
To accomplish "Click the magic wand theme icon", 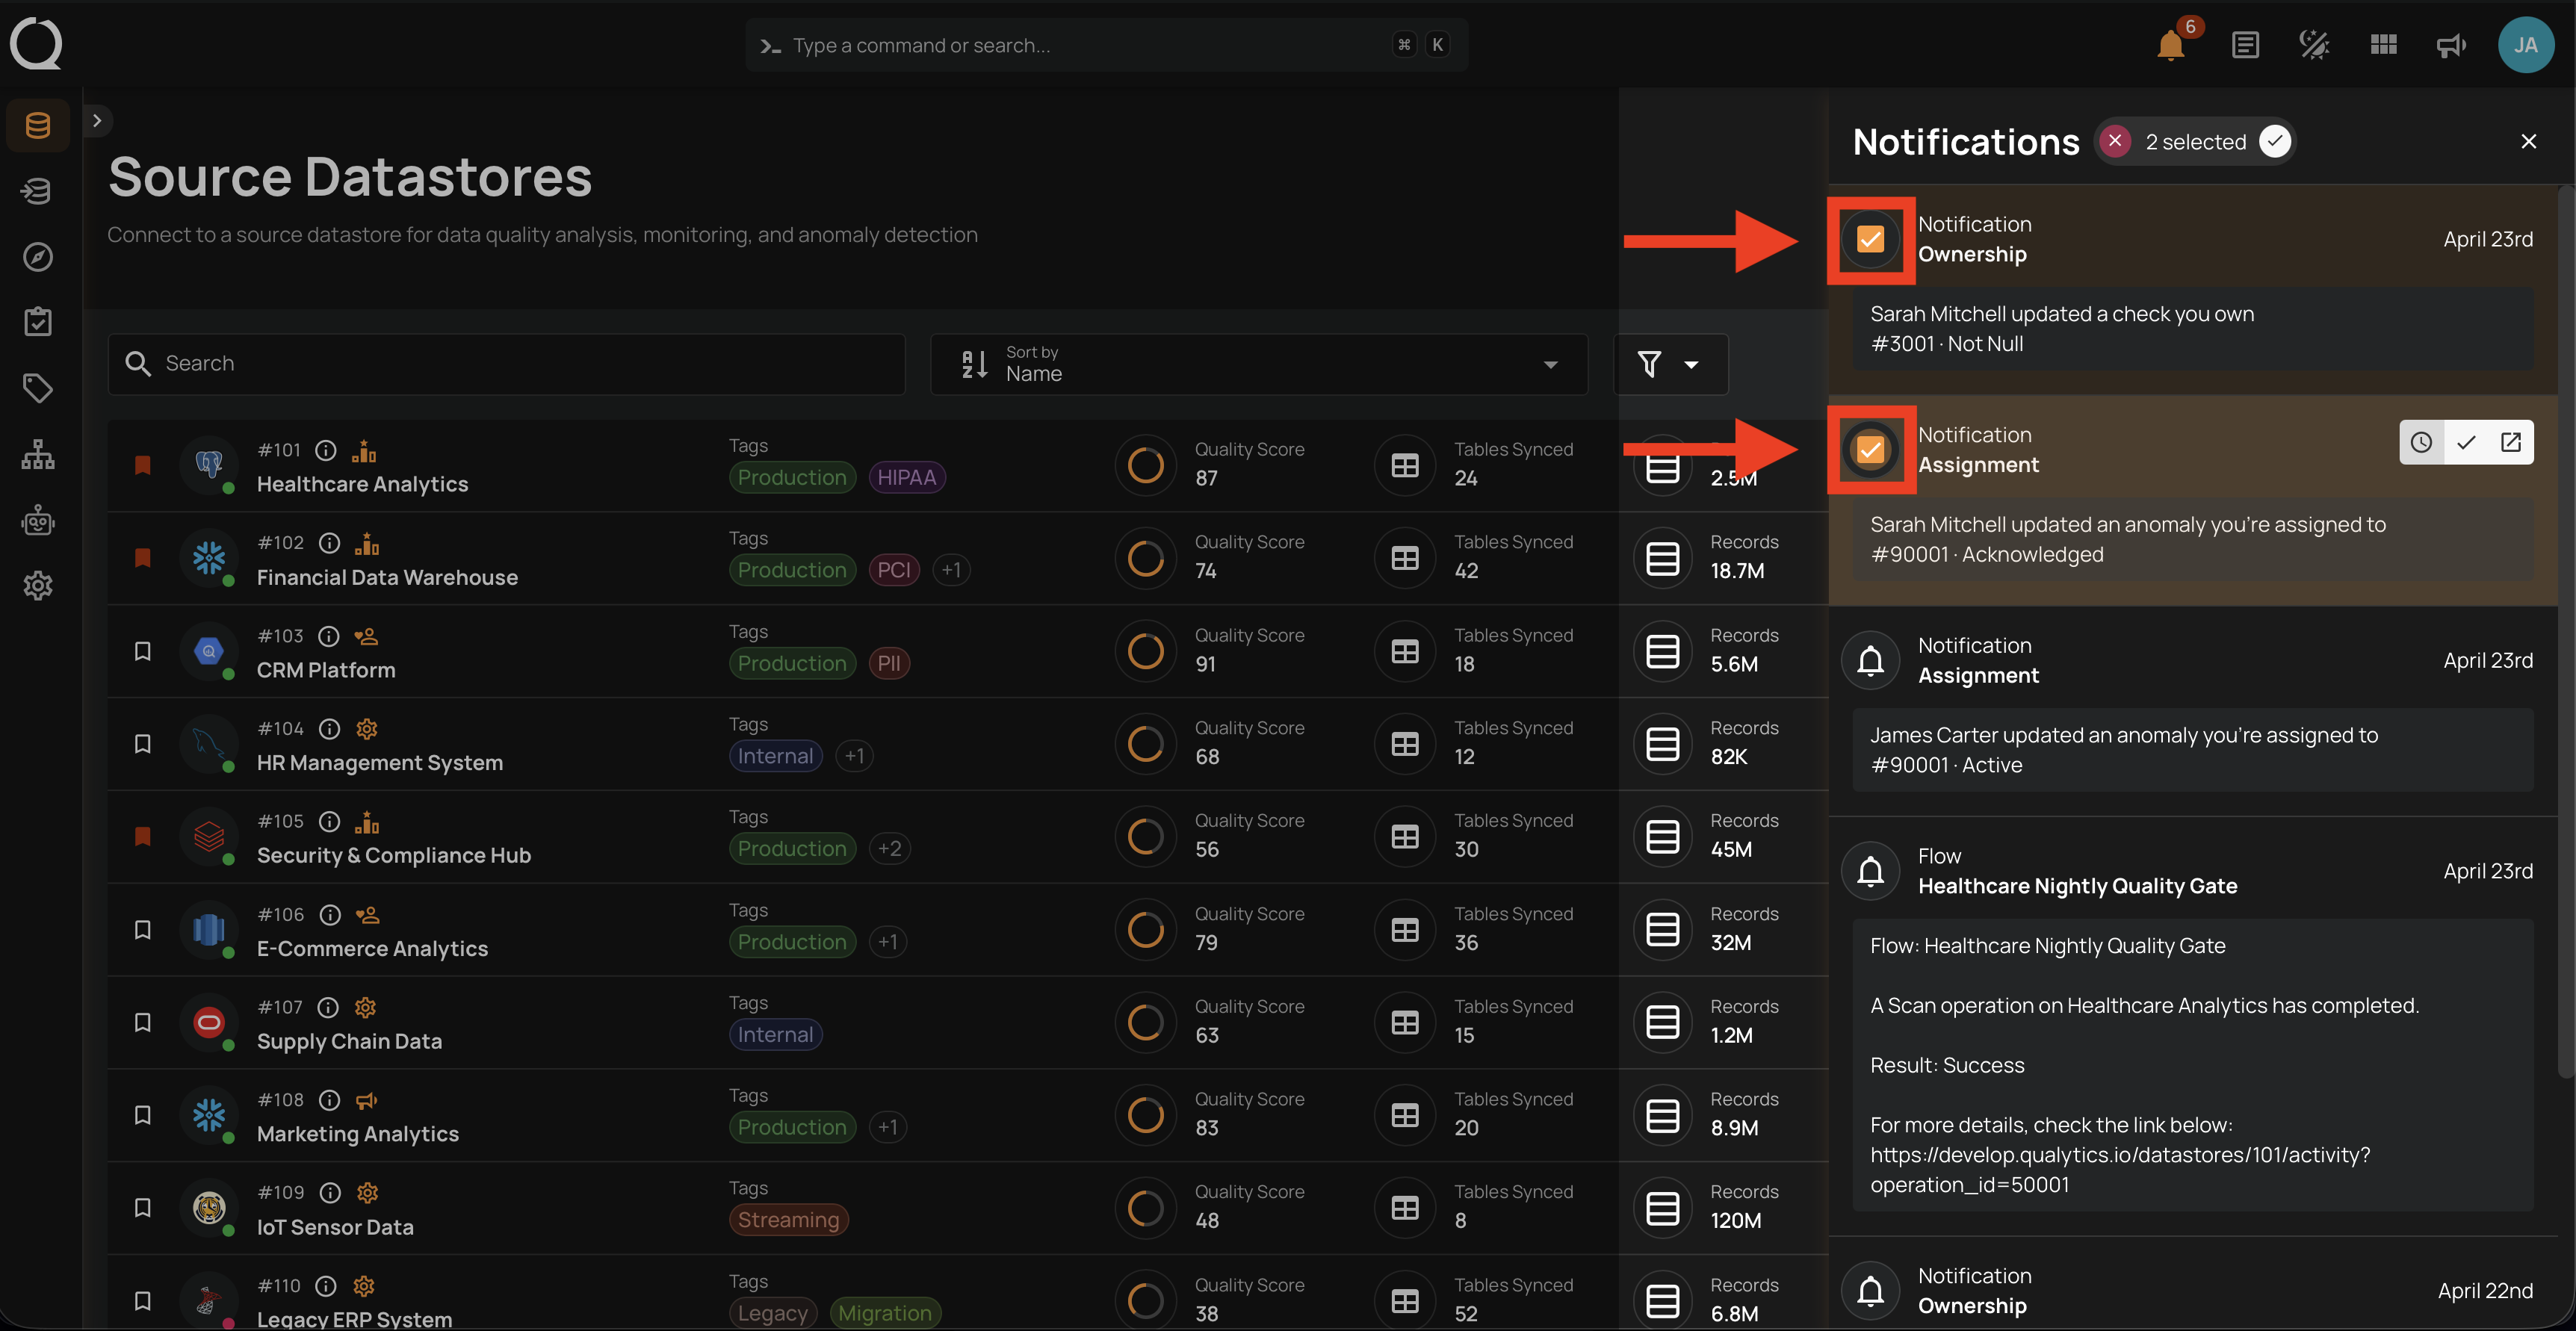I will click(2314, 45).
